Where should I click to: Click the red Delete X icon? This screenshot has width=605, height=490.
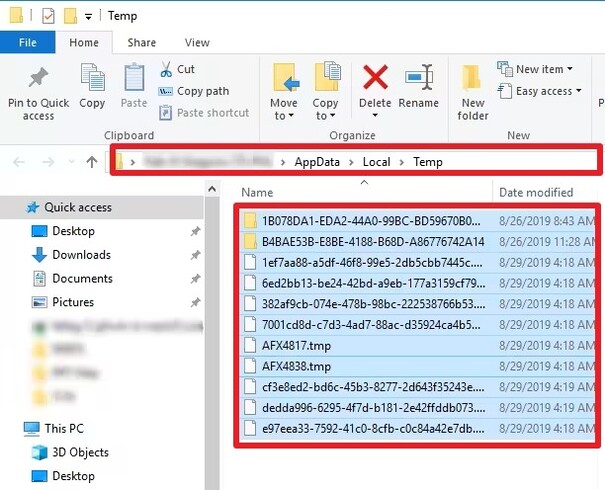tap(375, 78)
